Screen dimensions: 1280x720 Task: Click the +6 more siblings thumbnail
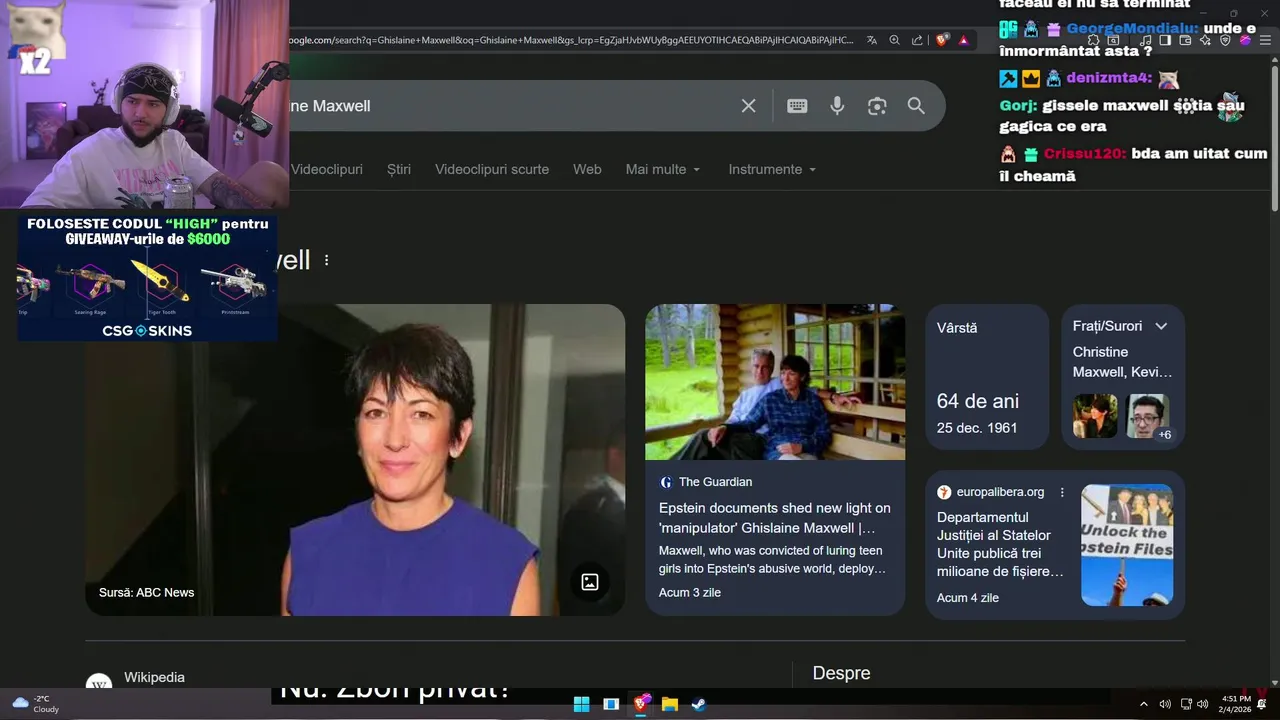coord(1148,416)
